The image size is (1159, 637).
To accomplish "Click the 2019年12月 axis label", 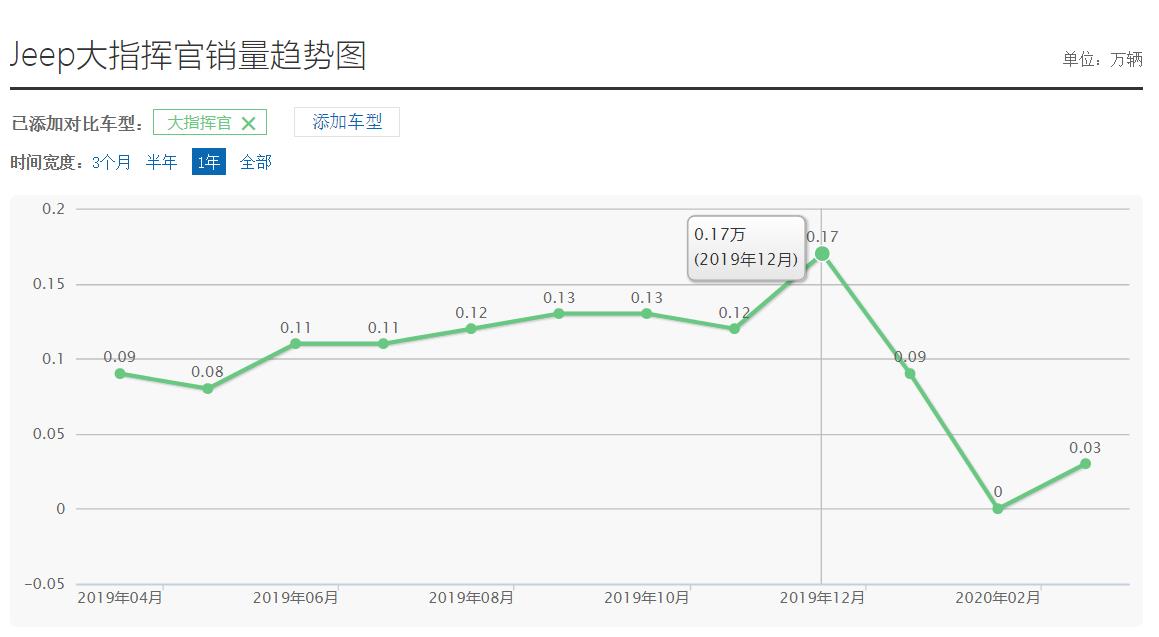I will 820,597.
